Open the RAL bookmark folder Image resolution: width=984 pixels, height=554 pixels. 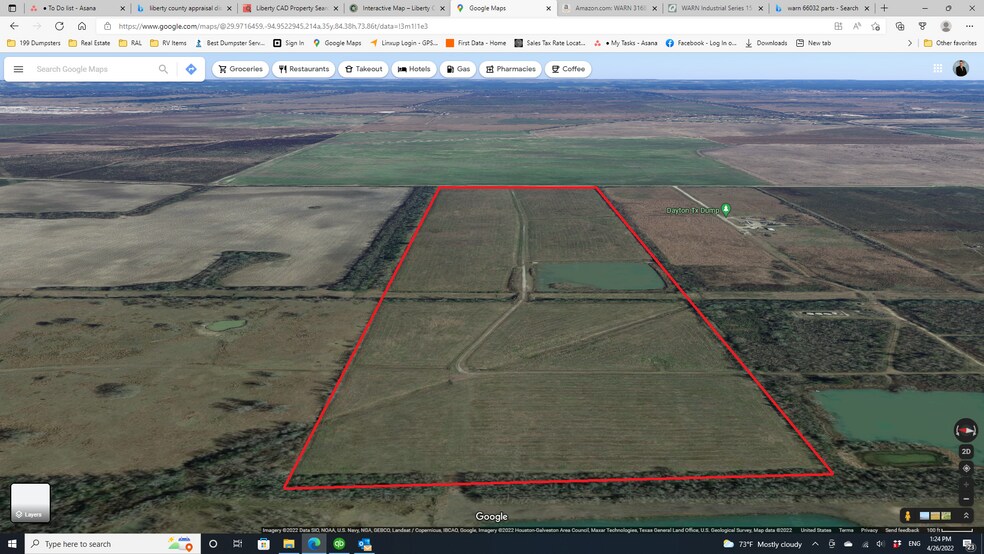click(131, 43)
